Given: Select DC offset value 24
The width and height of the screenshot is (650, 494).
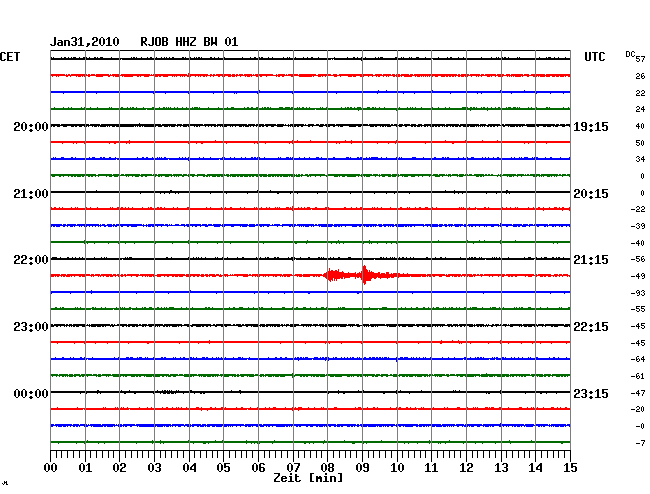Looking at the screenshot, I should point(640,109).
